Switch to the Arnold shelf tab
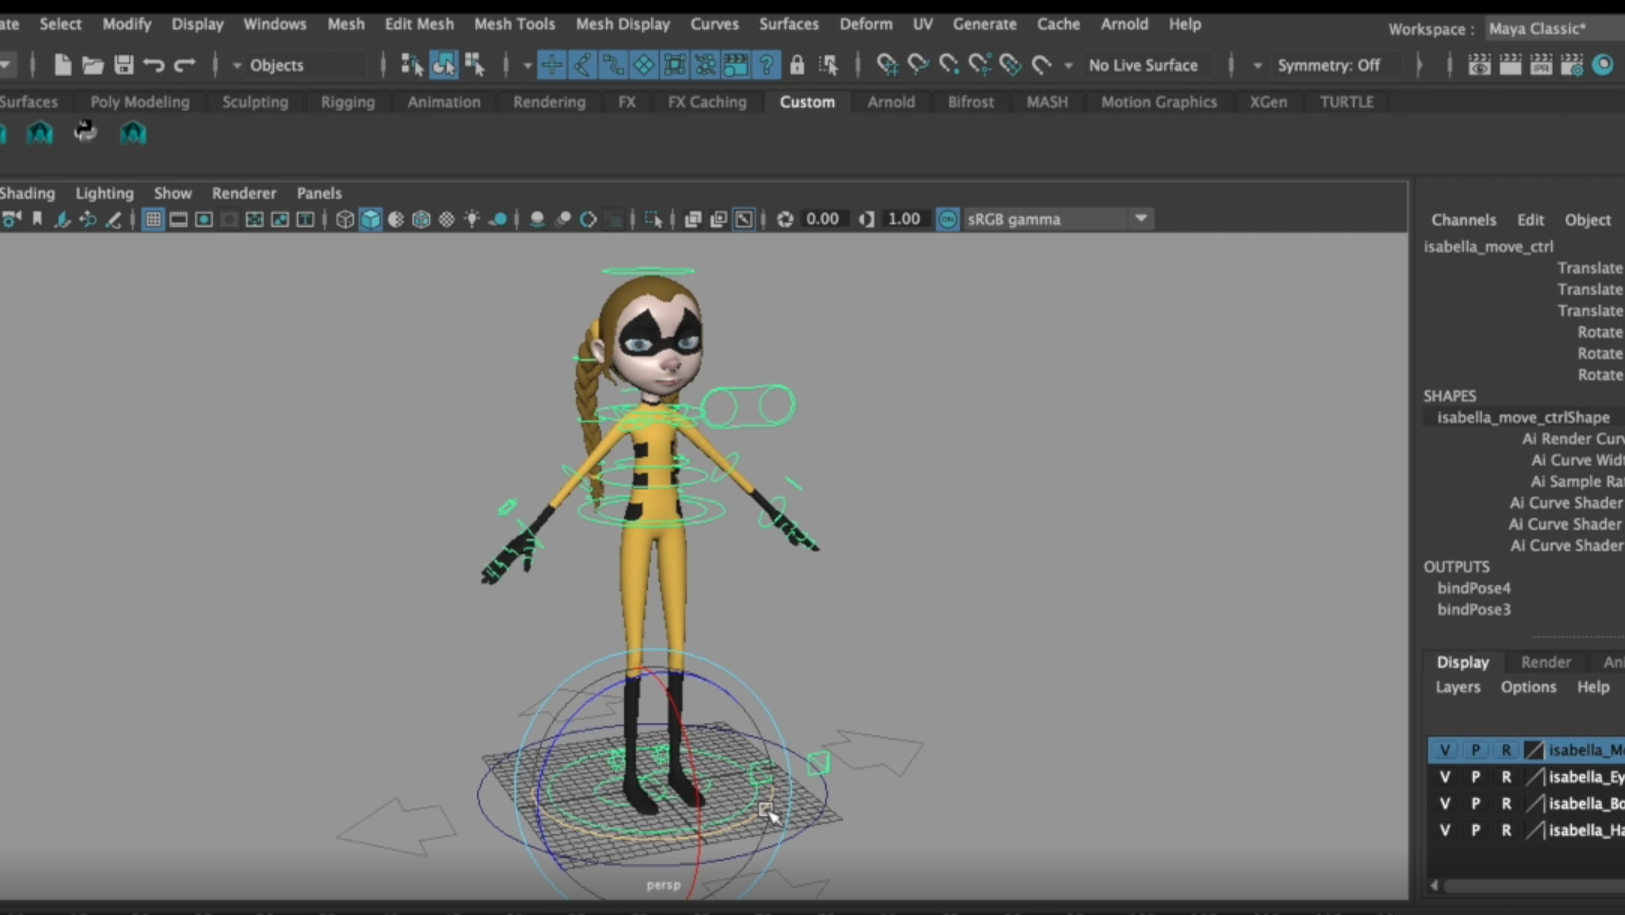 [x=891, y=102]
